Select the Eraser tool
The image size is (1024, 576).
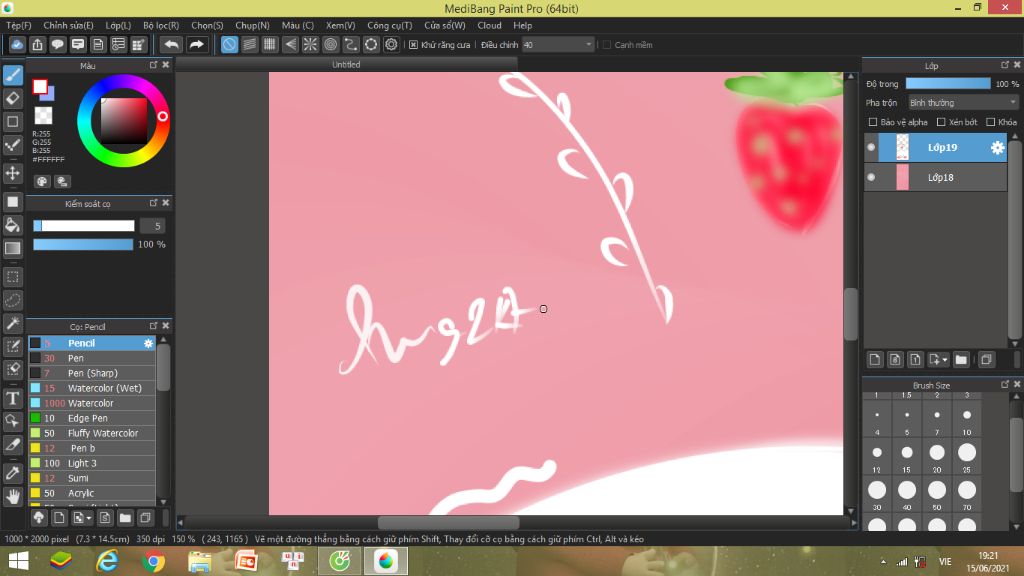point(12,99)
